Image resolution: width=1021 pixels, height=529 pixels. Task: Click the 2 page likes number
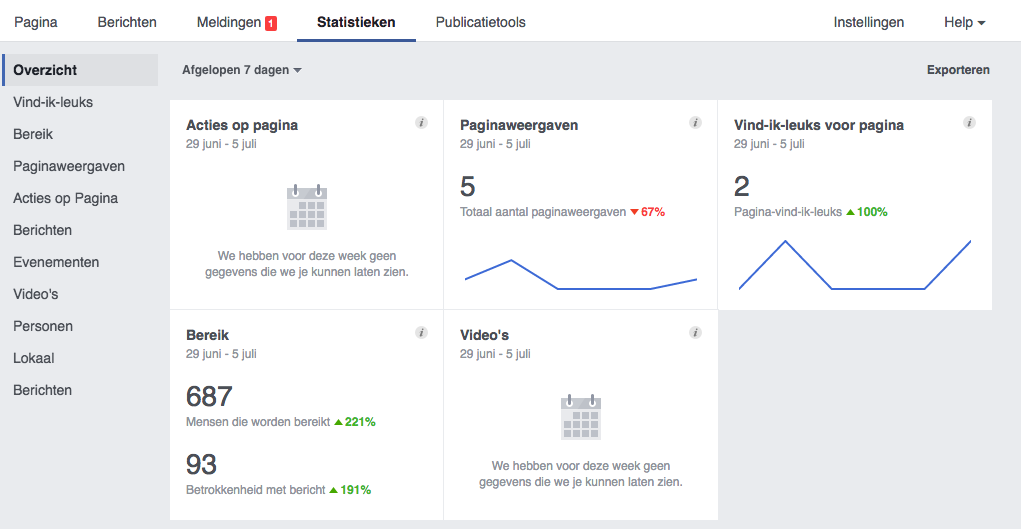coord(742,187)
